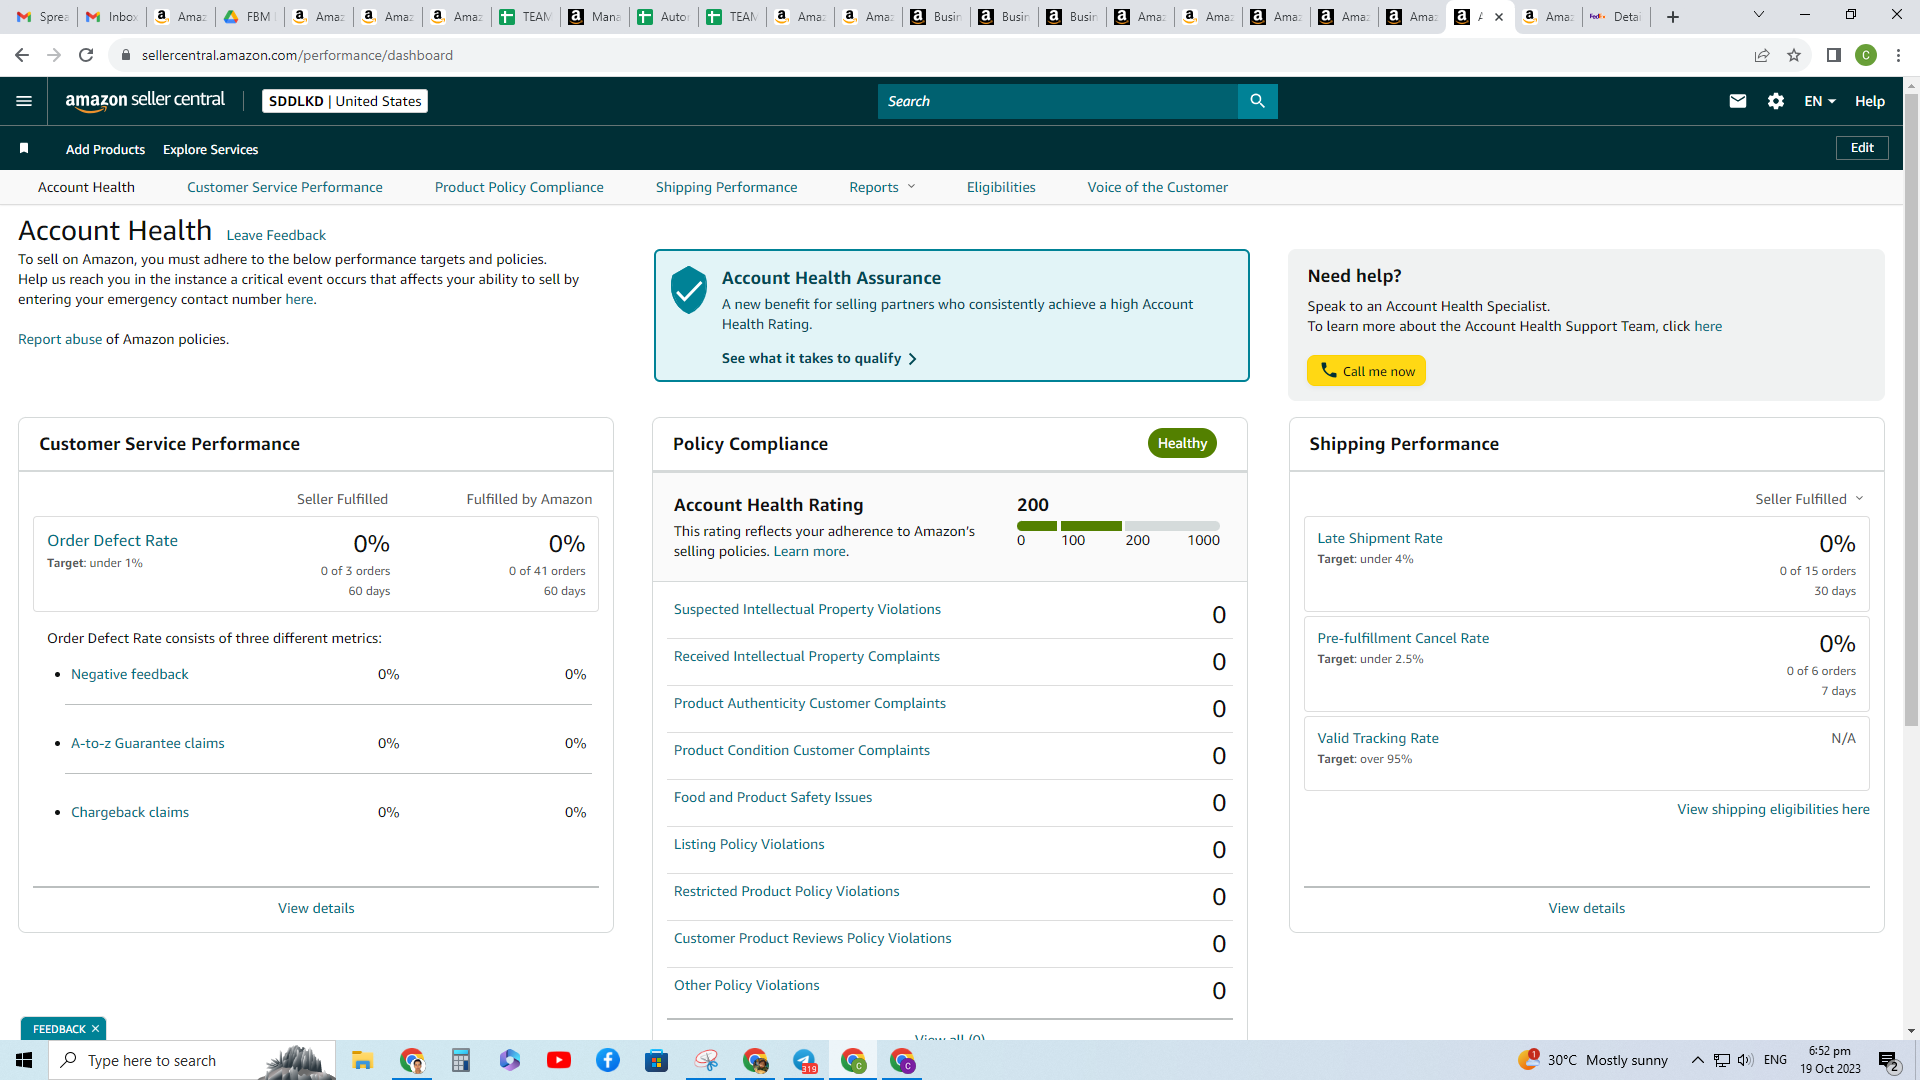
Task: Open the Chrome profile avatar
Action: point(1866,55)
